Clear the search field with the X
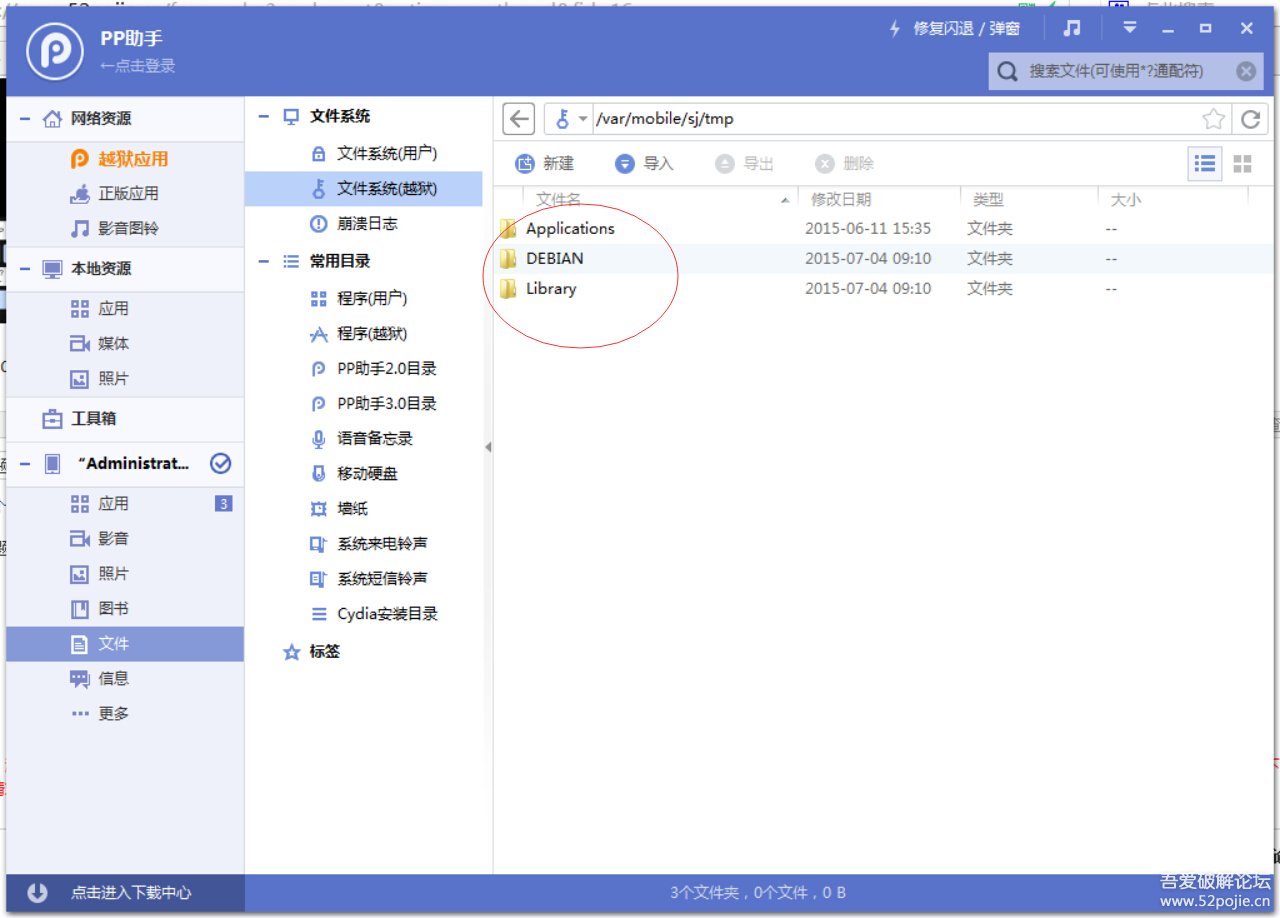 point(1246,71)
